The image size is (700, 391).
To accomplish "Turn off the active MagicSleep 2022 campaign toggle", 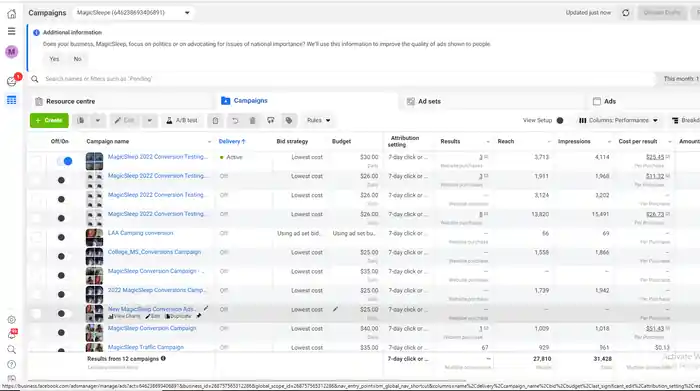I will point(65,161).
